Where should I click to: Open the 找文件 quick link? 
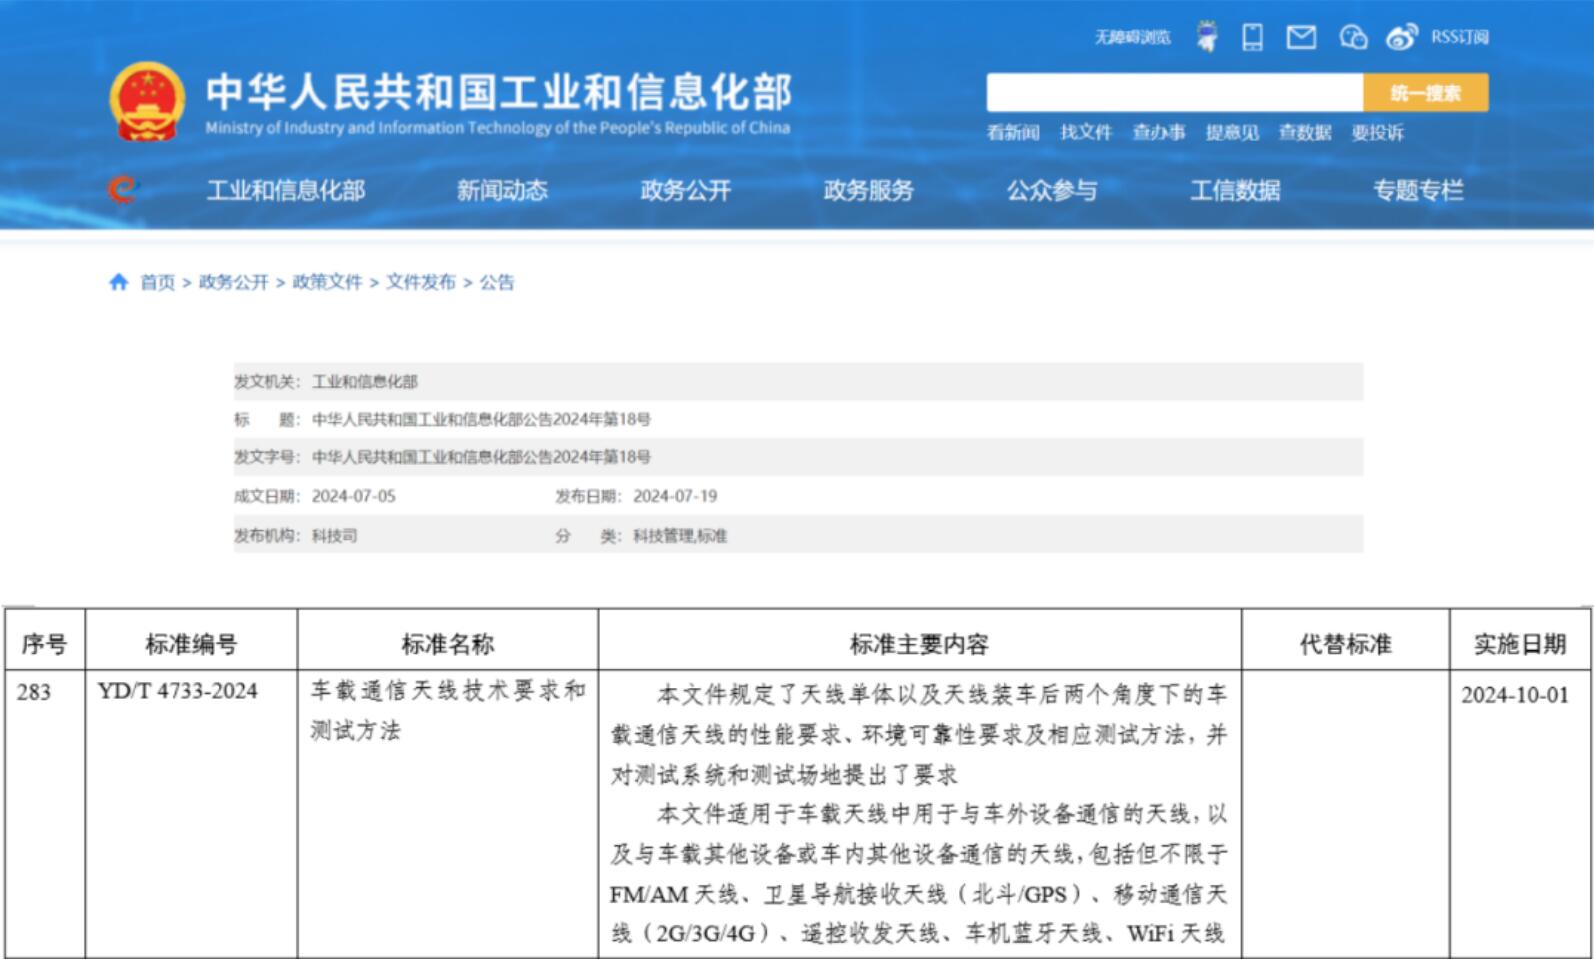[1086, 133]
